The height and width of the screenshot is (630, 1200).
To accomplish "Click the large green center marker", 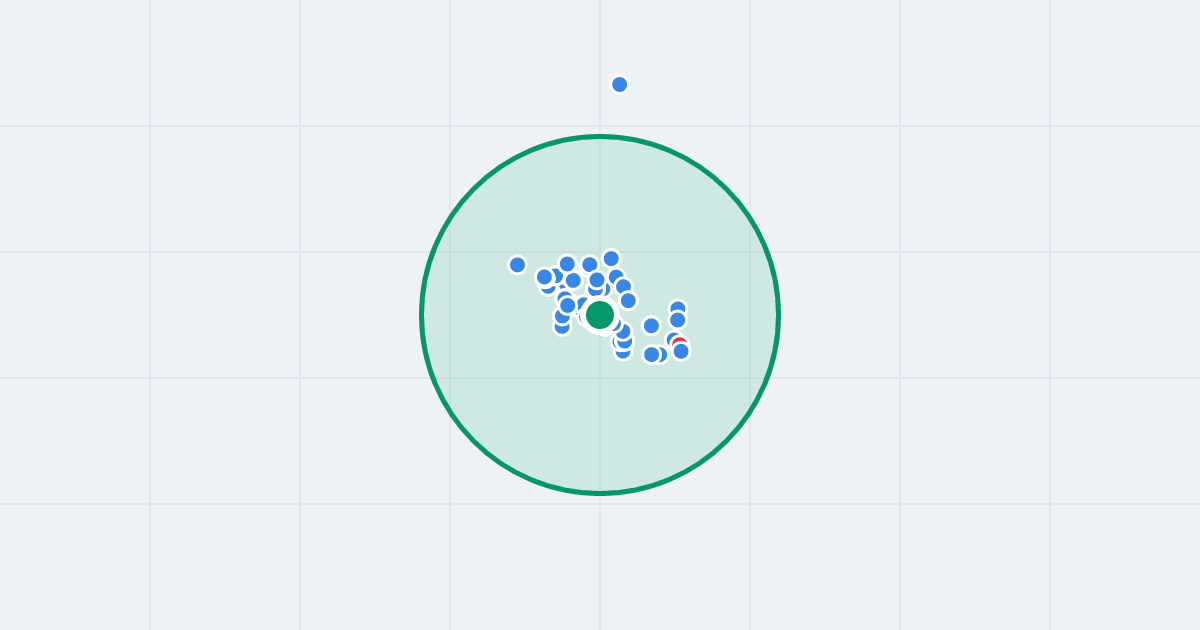I will (600, 315).
